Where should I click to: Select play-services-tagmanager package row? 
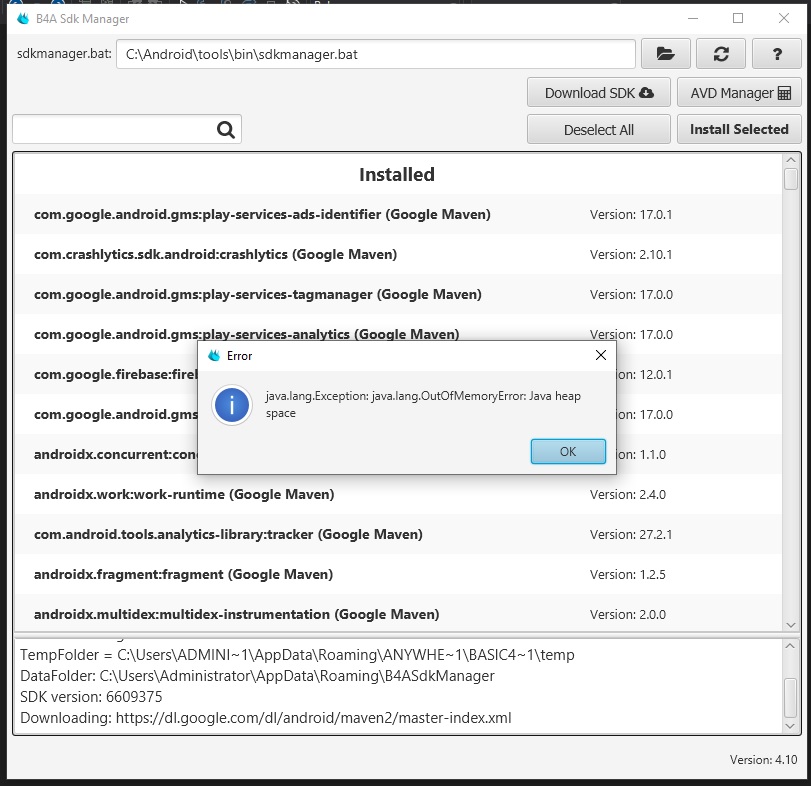[398, 294]
